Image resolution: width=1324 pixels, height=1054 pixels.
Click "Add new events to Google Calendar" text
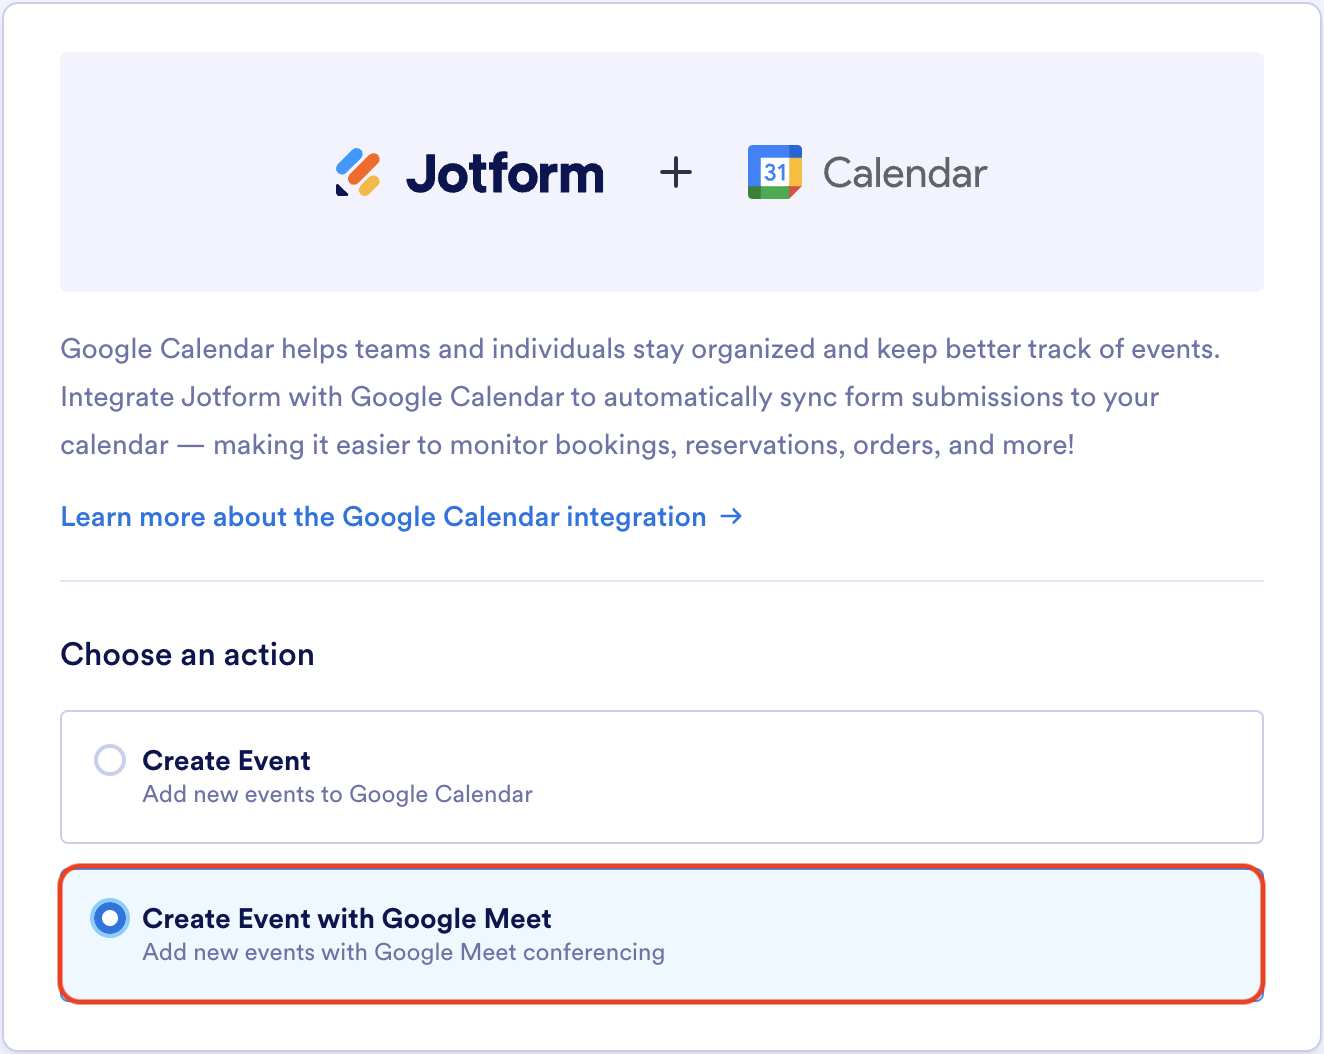337,794
